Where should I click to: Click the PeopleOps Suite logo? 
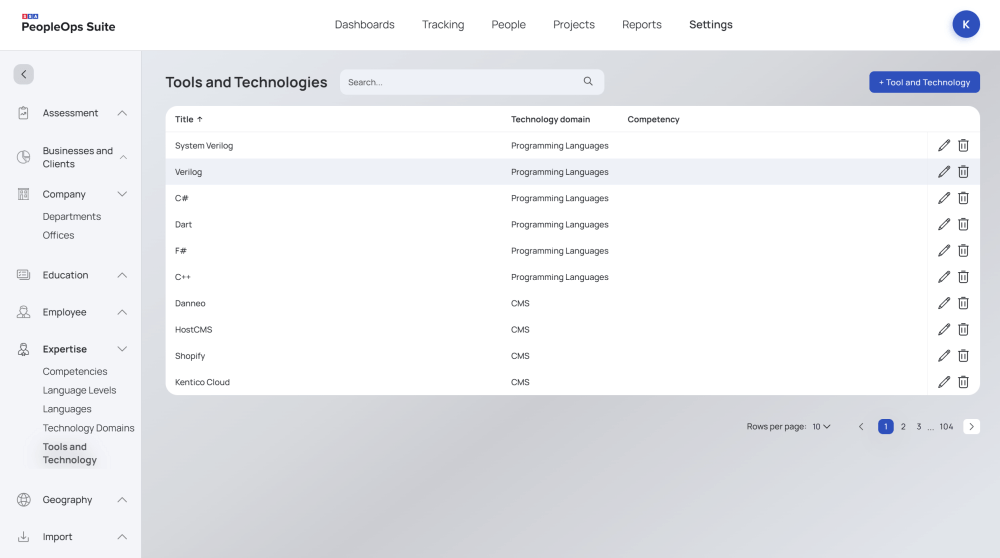coord(68,24)
